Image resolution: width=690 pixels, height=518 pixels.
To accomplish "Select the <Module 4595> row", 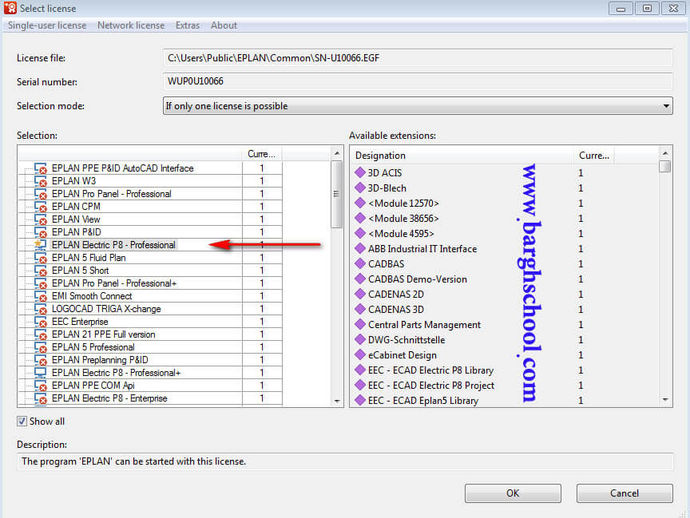I will pyautogui.click(x=506, y=234).
